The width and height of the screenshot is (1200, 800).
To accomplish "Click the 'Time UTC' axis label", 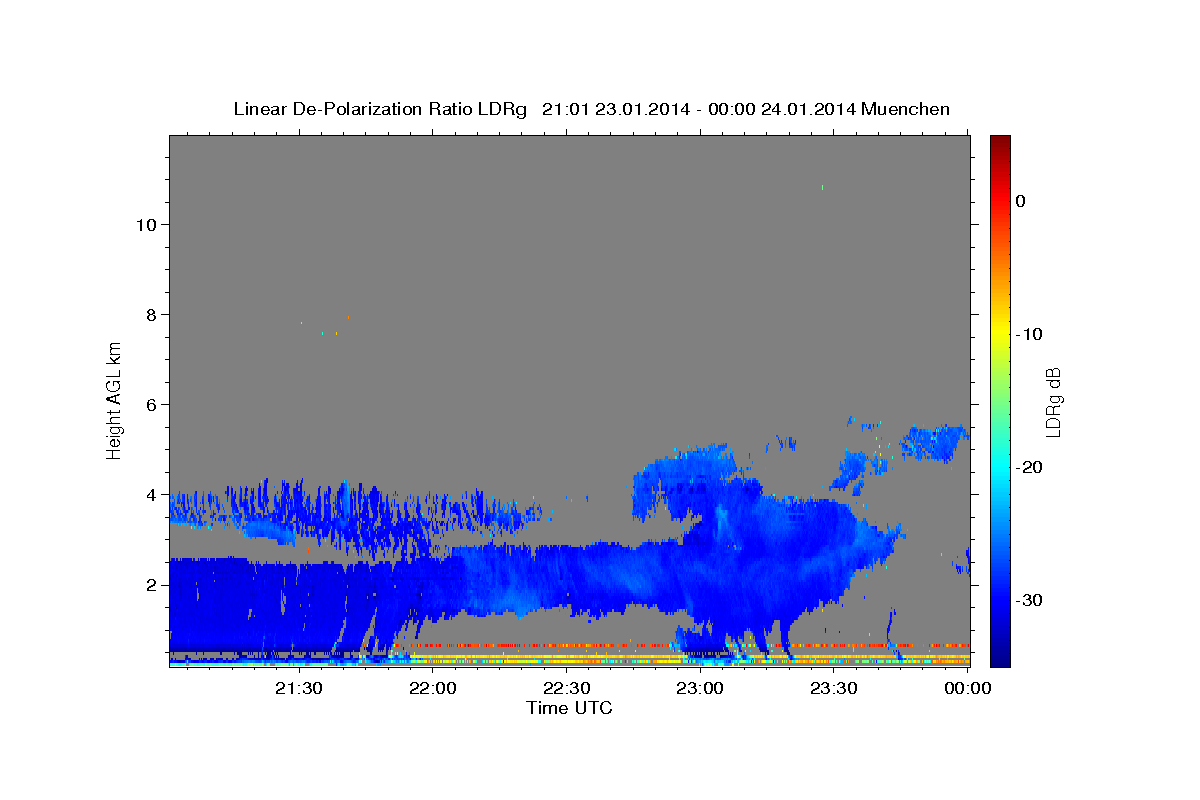I will [569, 708].
